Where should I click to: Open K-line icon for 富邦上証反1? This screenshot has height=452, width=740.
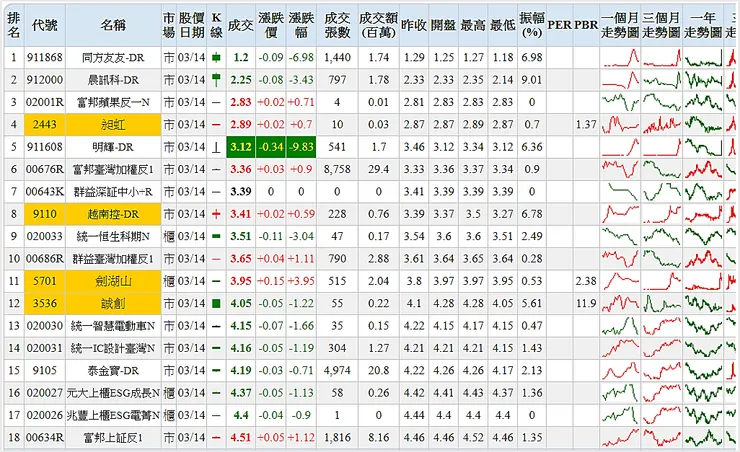click(x=216, y=438)
